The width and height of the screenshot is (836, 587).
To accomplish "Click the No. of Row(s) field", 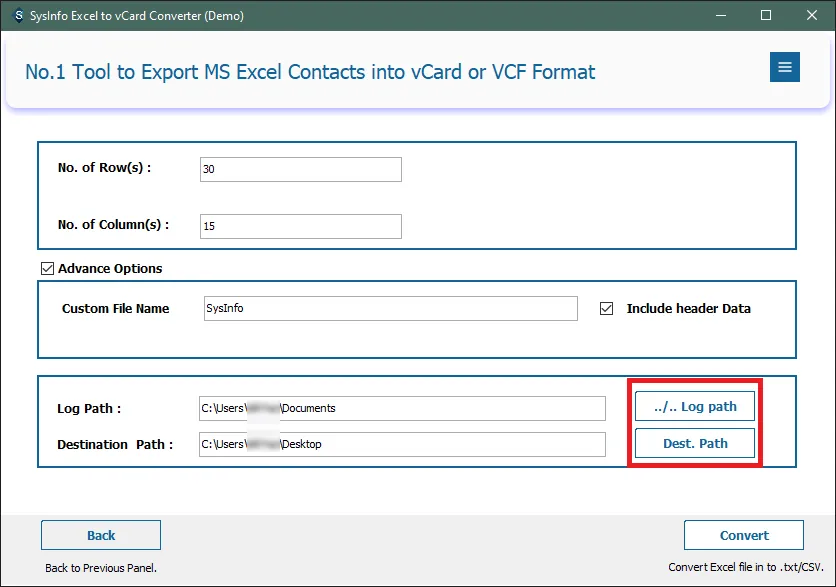I will (x=300, y=169).
